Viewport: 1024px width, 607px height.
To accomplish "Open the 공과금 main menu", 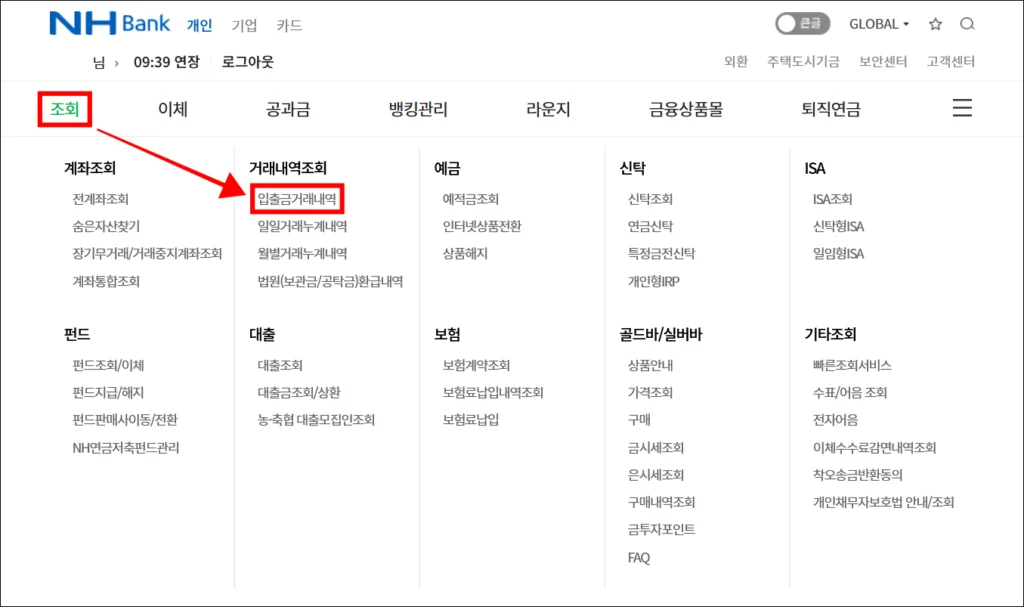I will (287, 109).
